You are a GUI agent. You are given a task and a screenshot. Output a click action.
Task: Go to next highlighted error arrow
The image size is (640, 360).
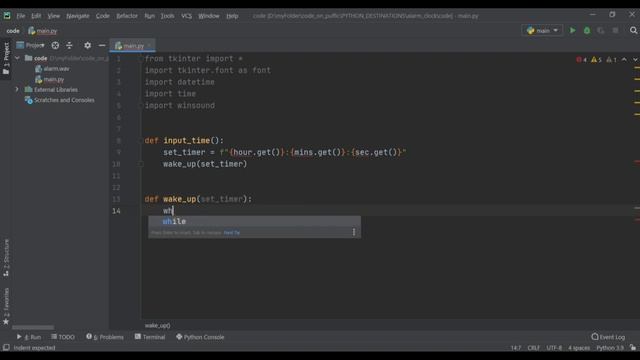(635, 60)
